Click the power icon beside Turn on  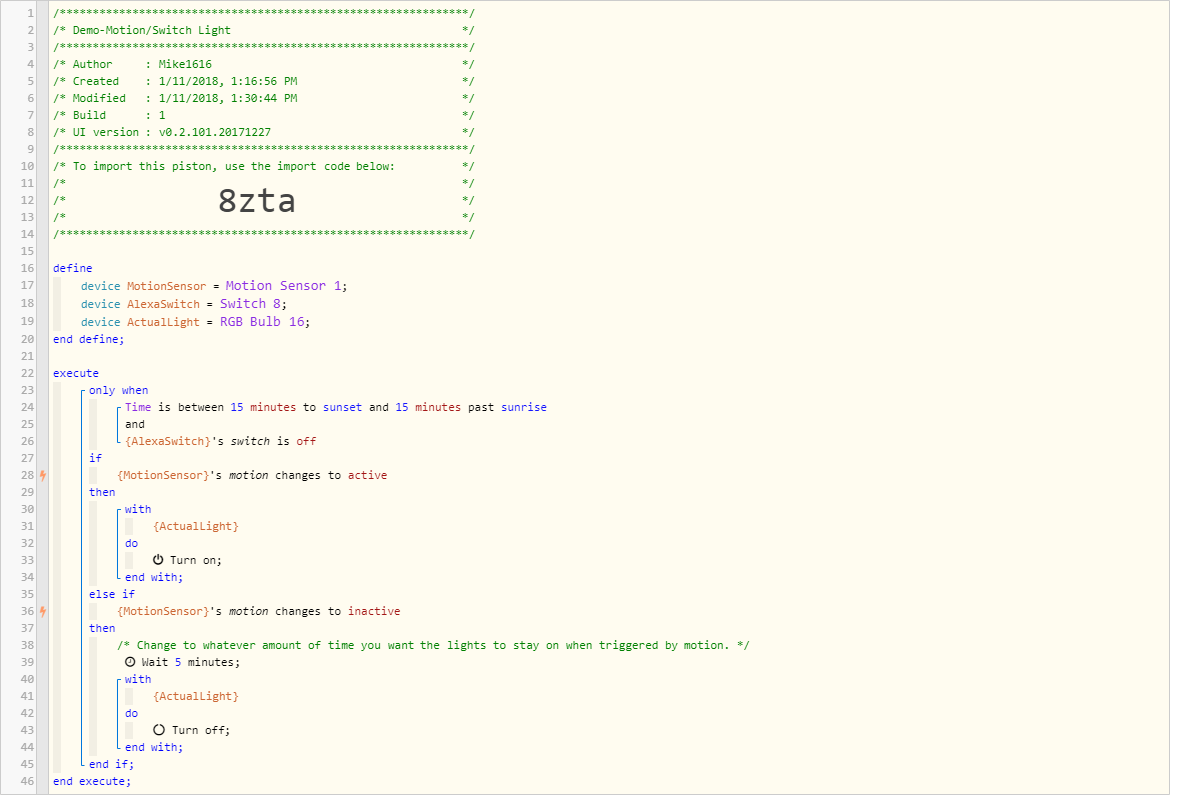click(x=158, y=560)
